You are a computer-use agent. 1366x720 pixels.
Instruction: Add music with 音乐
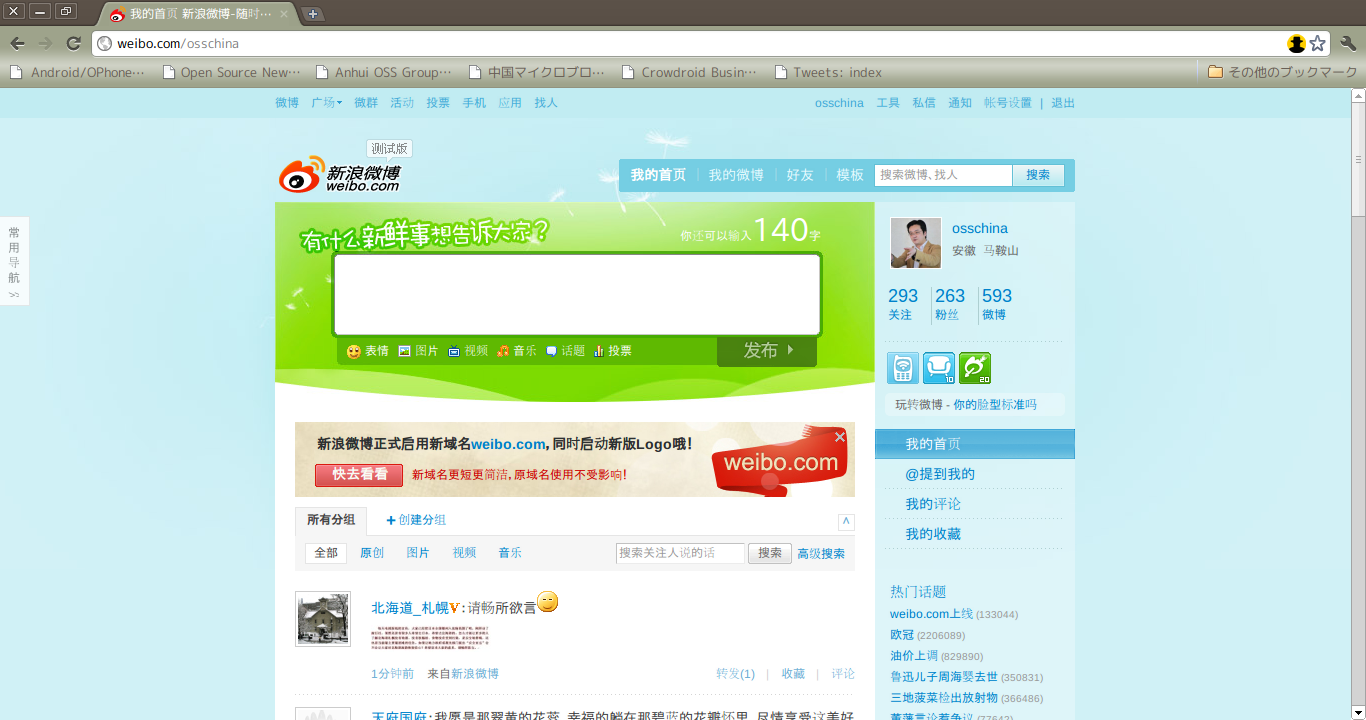(517, 351)
